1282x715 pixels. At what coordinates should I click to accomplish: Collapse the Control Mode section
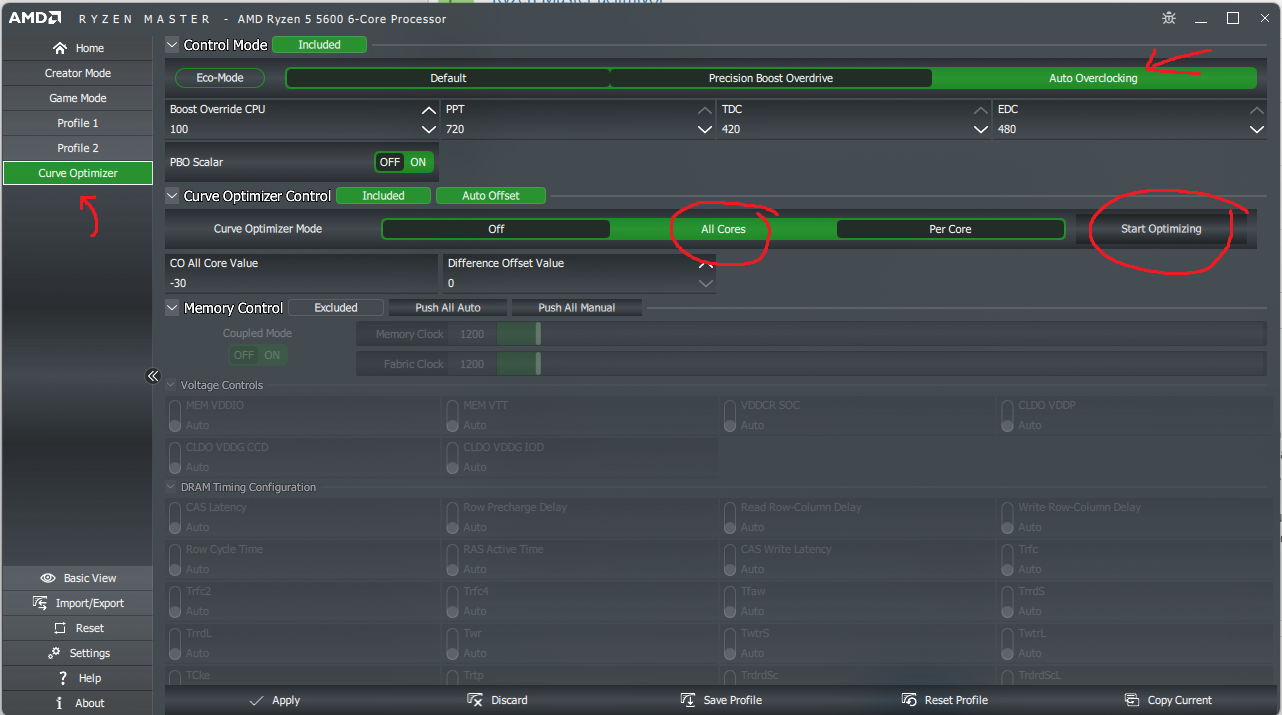173,45
